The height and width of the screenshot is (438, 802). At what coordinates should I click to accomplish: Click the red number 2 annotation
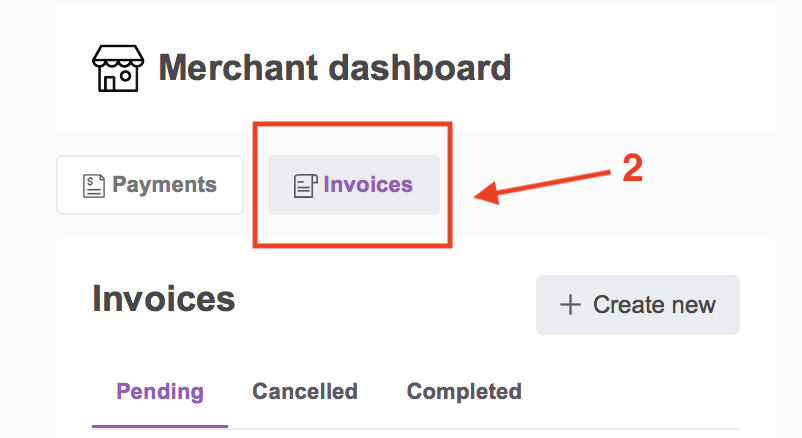coord(632,168)
